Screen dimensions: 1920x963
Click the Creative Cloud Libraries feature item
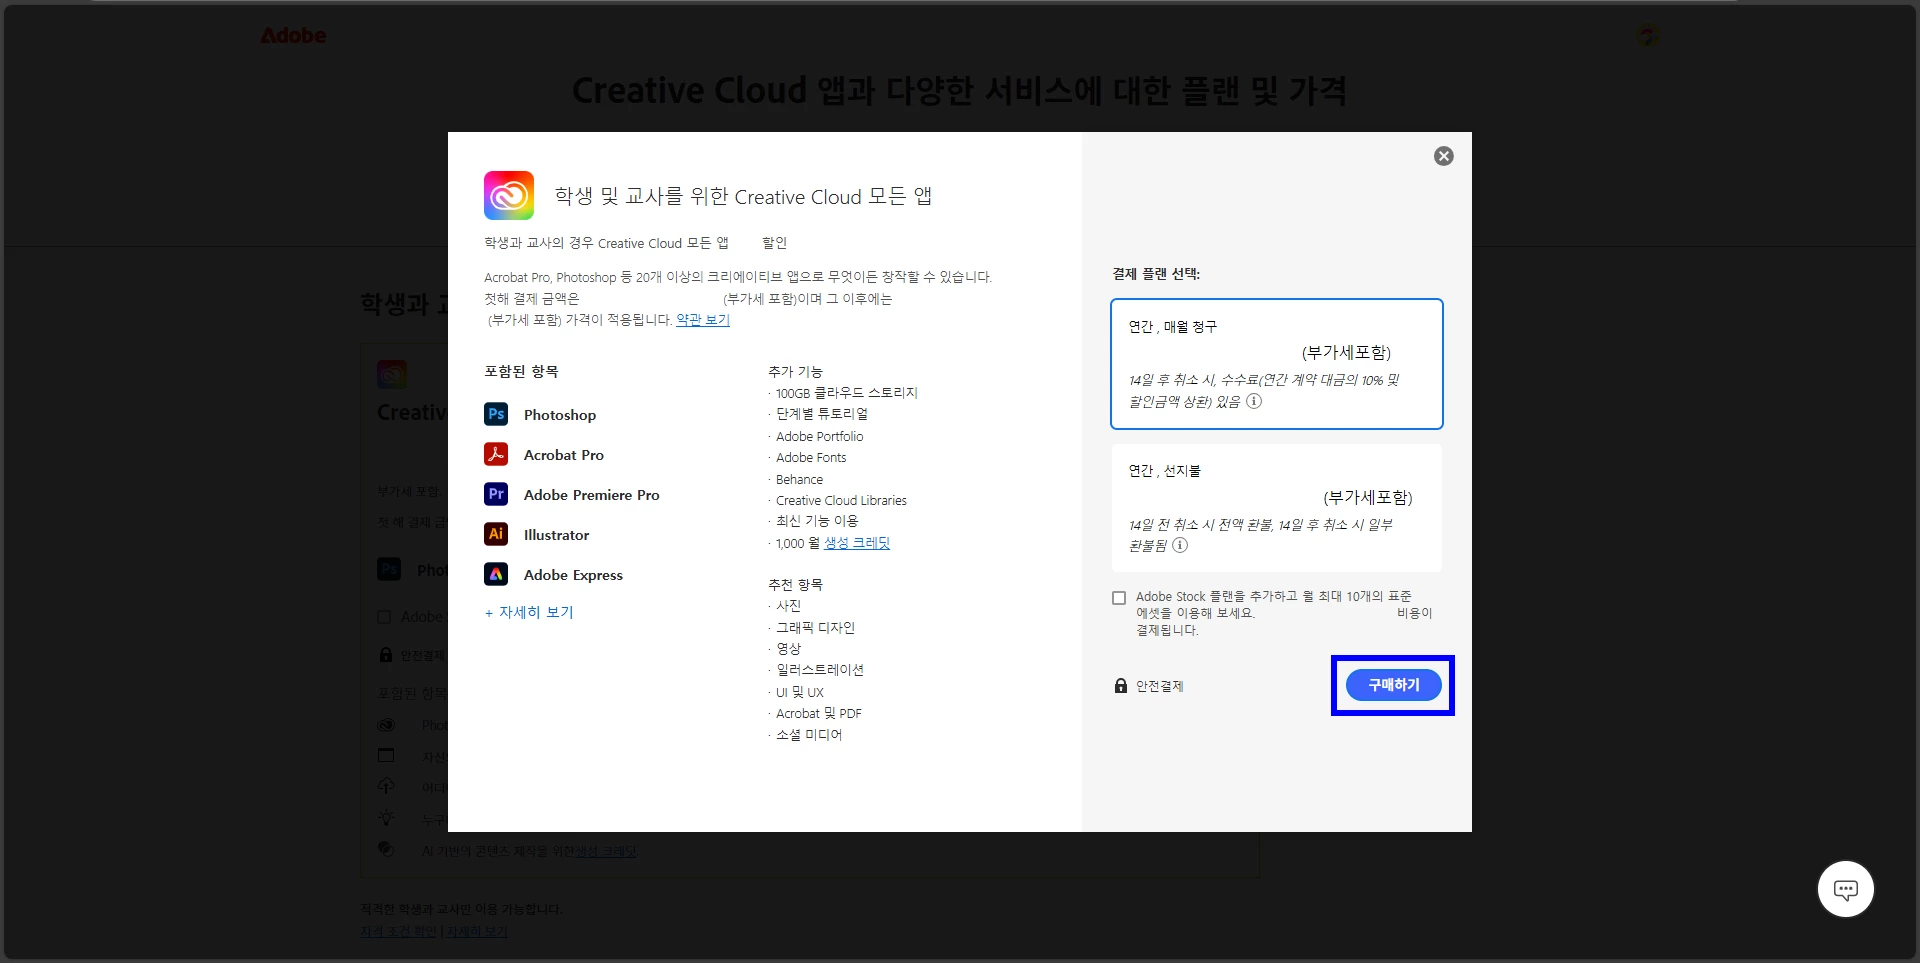[841, 501]
